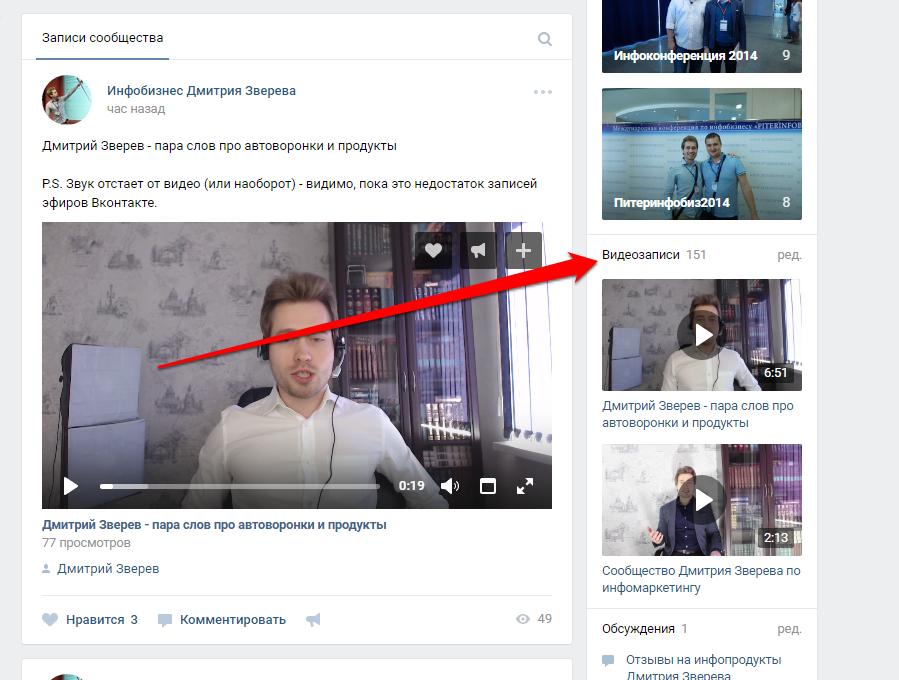Expand video to fullscreen
This screenshot has width=899, height=680.
coord(525,486)
